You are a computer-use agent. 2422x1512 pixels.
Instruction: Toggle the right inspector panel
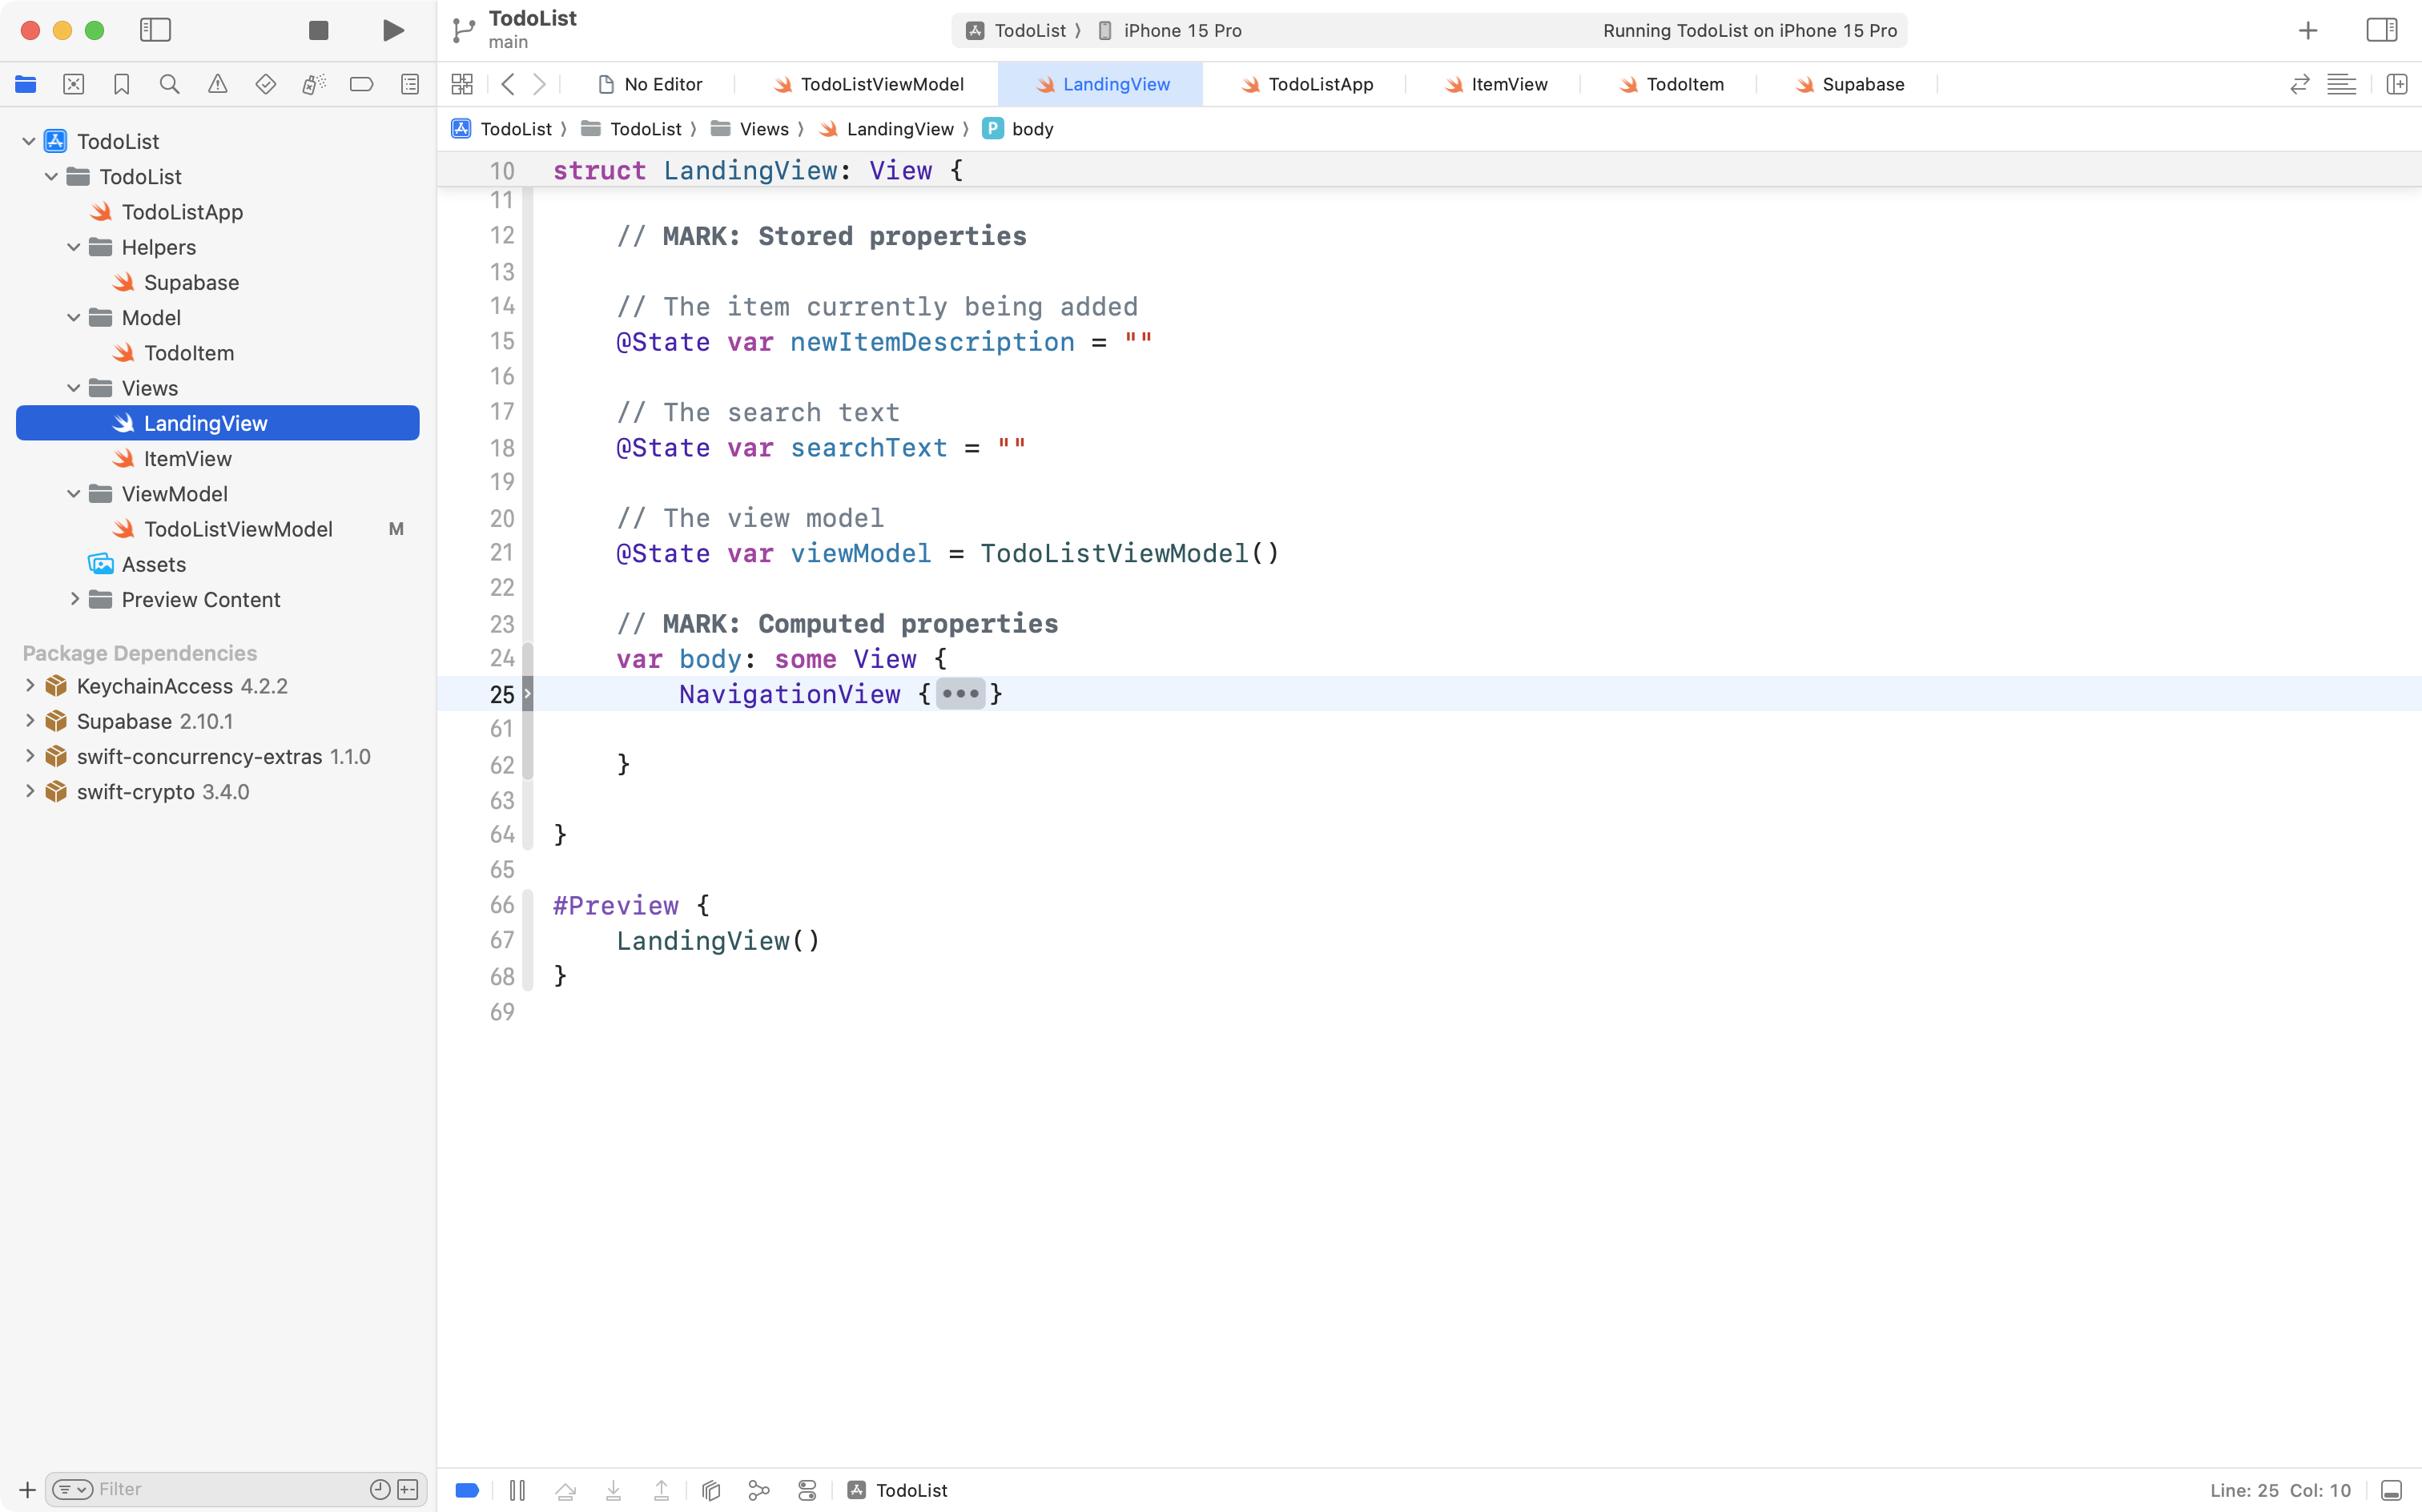click(2382, 30)
